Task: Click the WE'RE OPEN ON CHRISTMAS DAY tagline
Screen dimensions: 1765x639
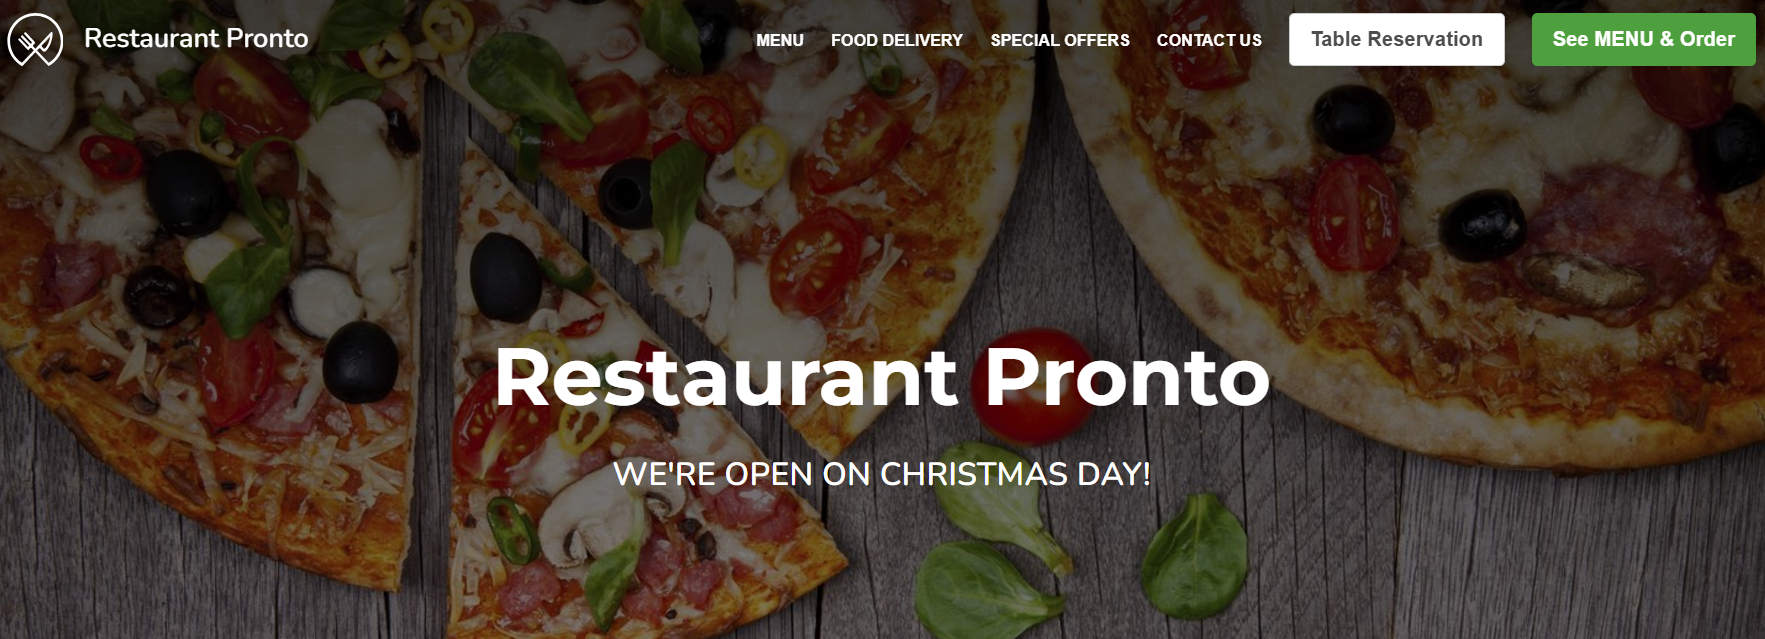Action: click(x=882, y=473)
